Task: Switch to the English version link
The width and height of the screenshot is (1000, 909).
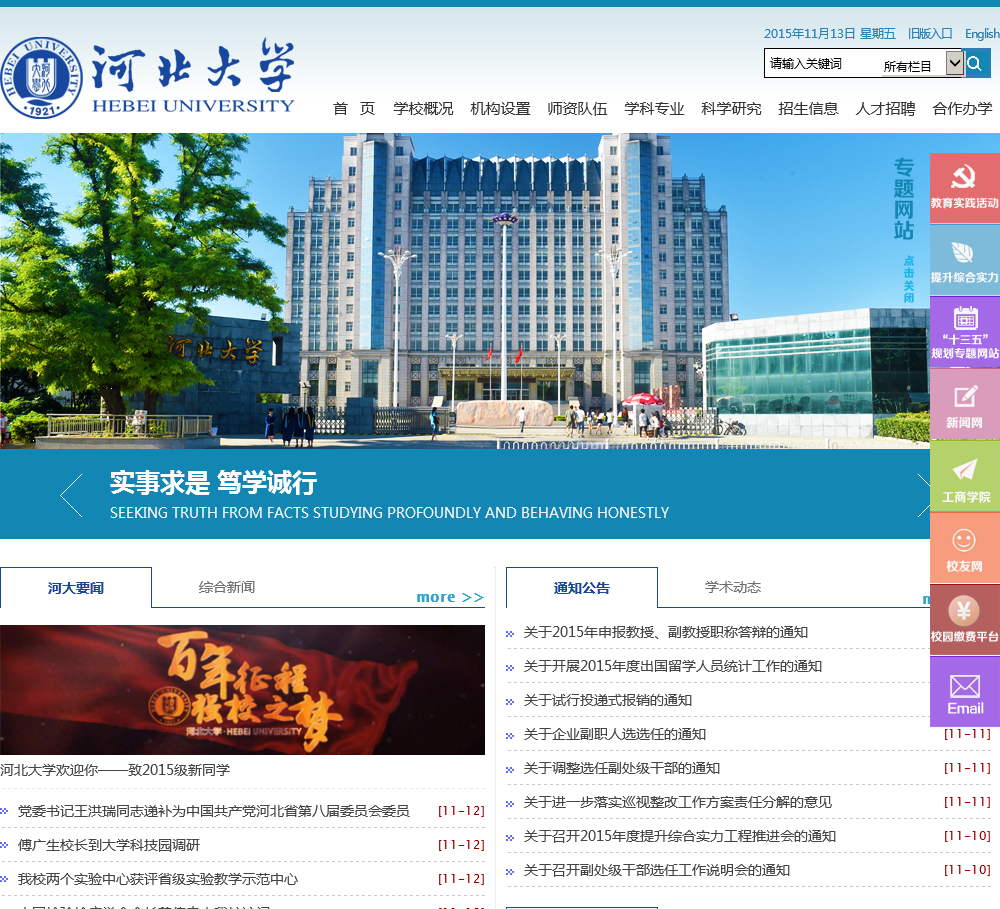Action: (x=982, y=33)
